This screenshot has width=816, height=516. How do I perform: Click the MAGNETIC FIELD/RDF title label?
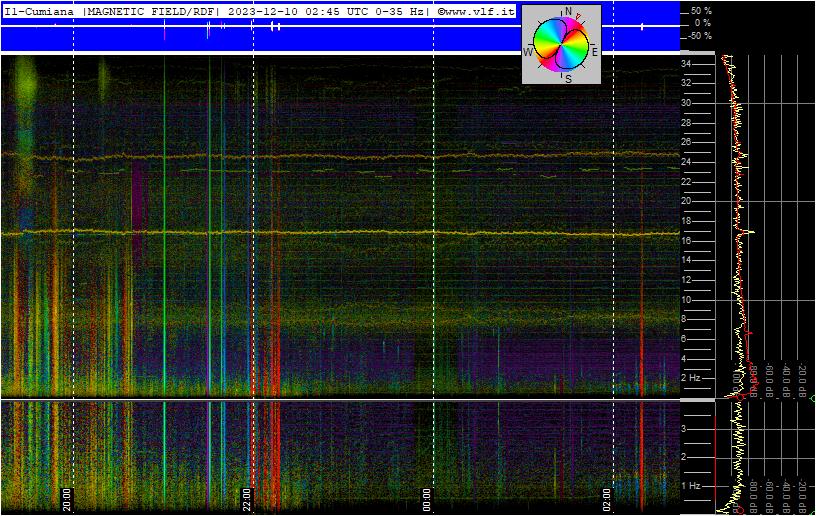(151, 11)
